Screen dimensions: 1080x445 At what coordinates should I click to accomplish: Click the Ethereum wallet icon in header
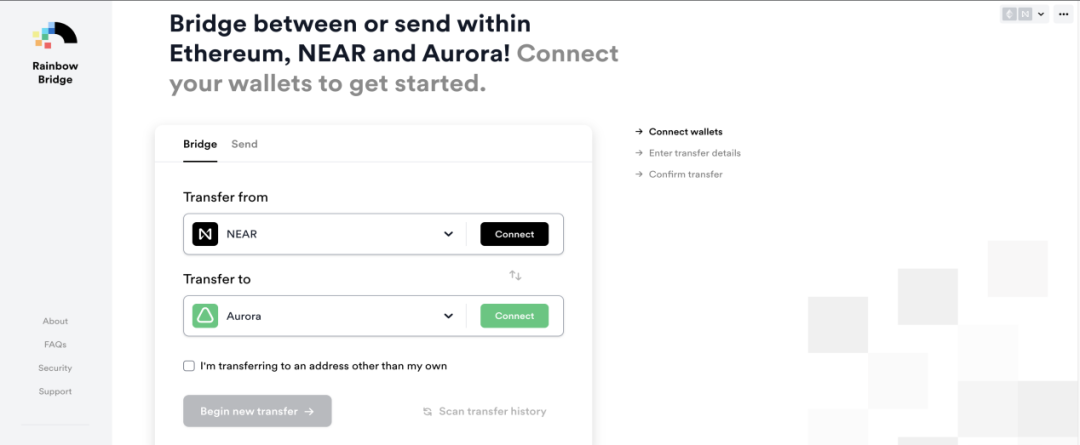pos(1008,14)
